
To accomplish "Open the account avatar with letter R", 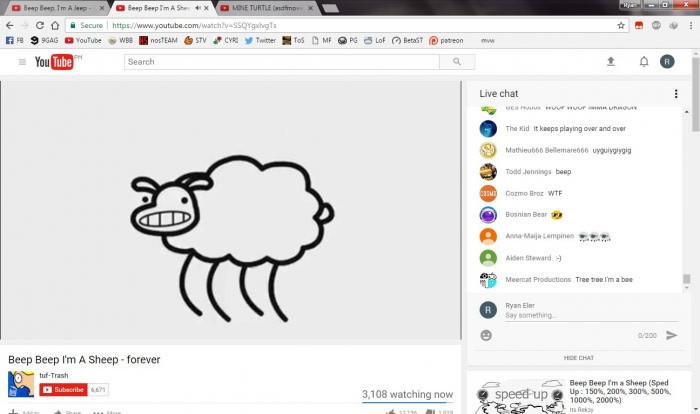I will (x=667, y=62).
